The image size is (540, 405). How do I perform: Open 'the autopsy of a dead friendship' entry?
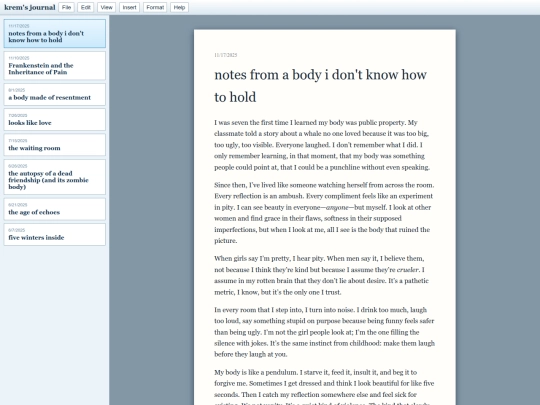[55, 177]
